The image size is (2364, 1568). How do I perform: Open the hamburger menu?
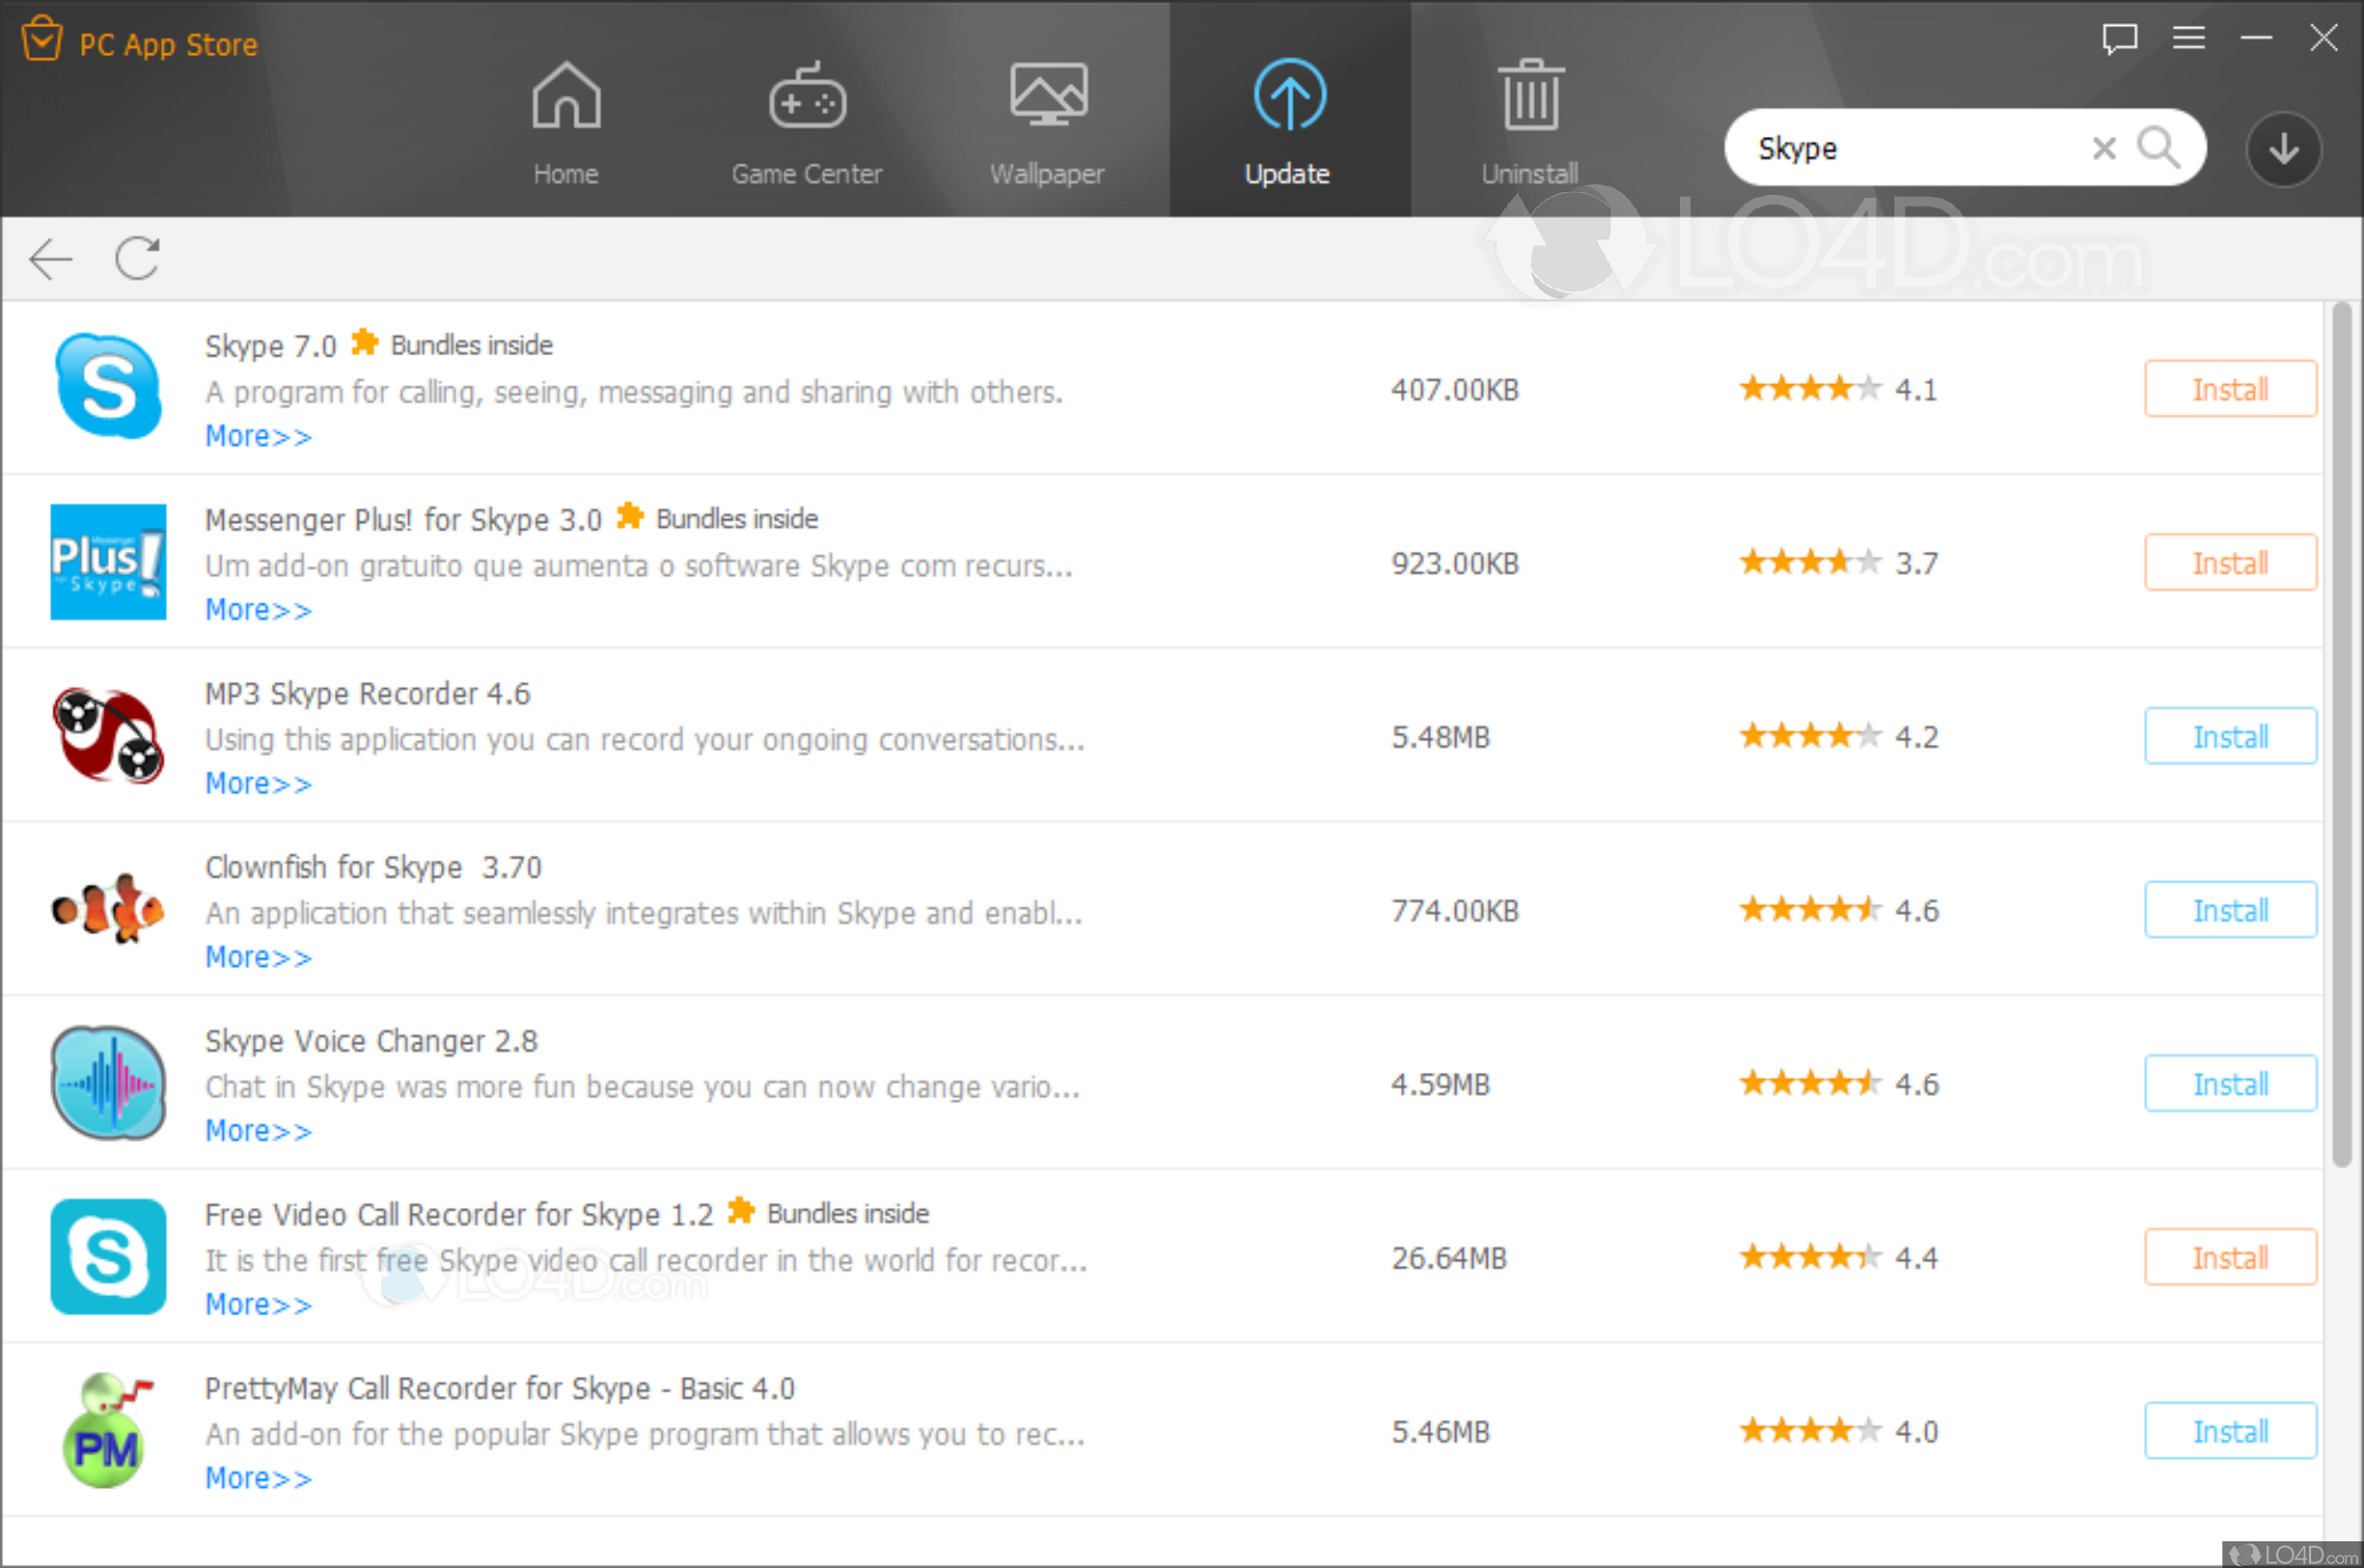tap(2188, 38)
